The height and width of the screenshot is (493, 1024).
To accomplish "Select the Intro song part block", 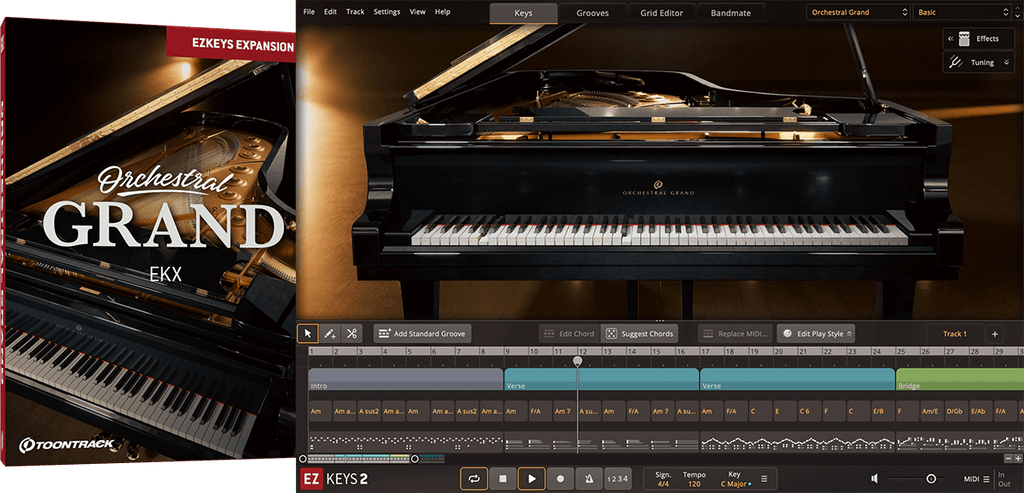I will (406, 379).
